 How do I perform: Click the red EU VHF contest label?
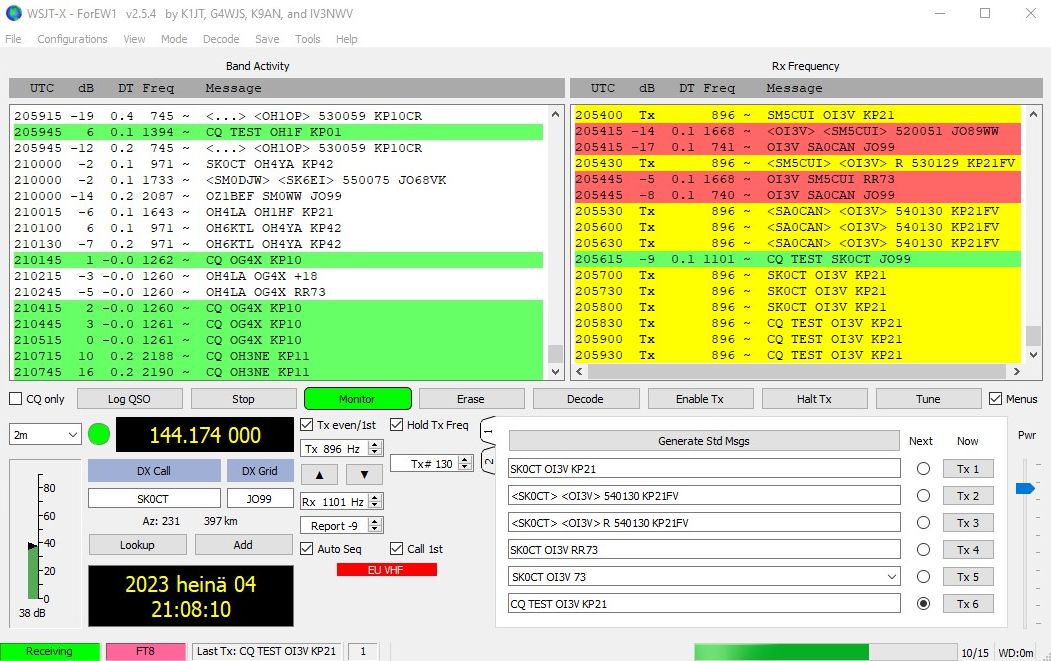(x=386, y=570)
